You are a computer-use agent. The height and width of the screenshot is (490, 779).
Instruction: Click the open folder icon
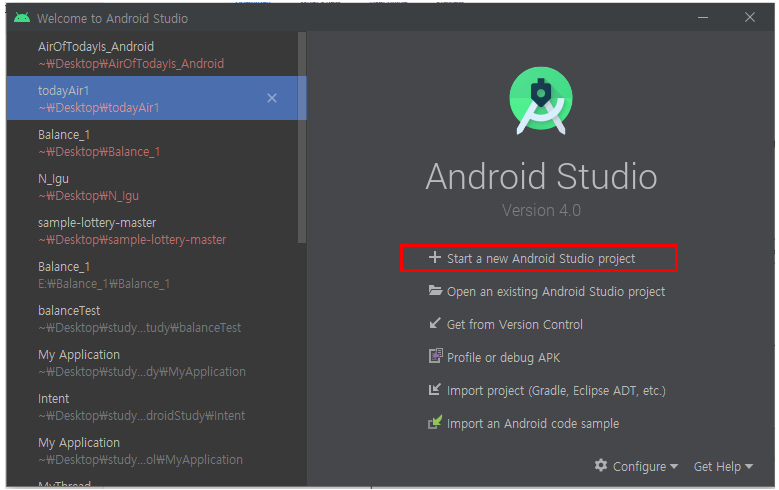coord(435,291)
